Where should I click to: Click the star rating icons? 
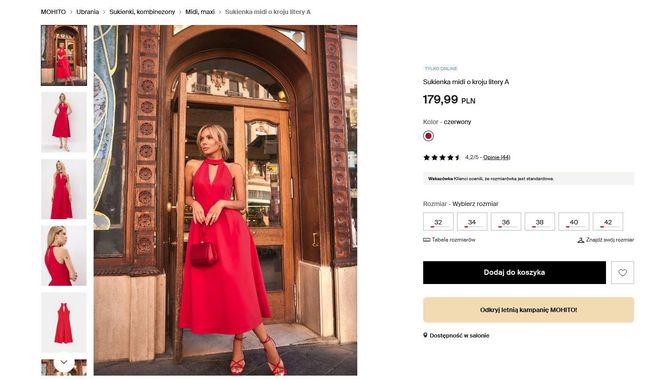pos(442,157)
